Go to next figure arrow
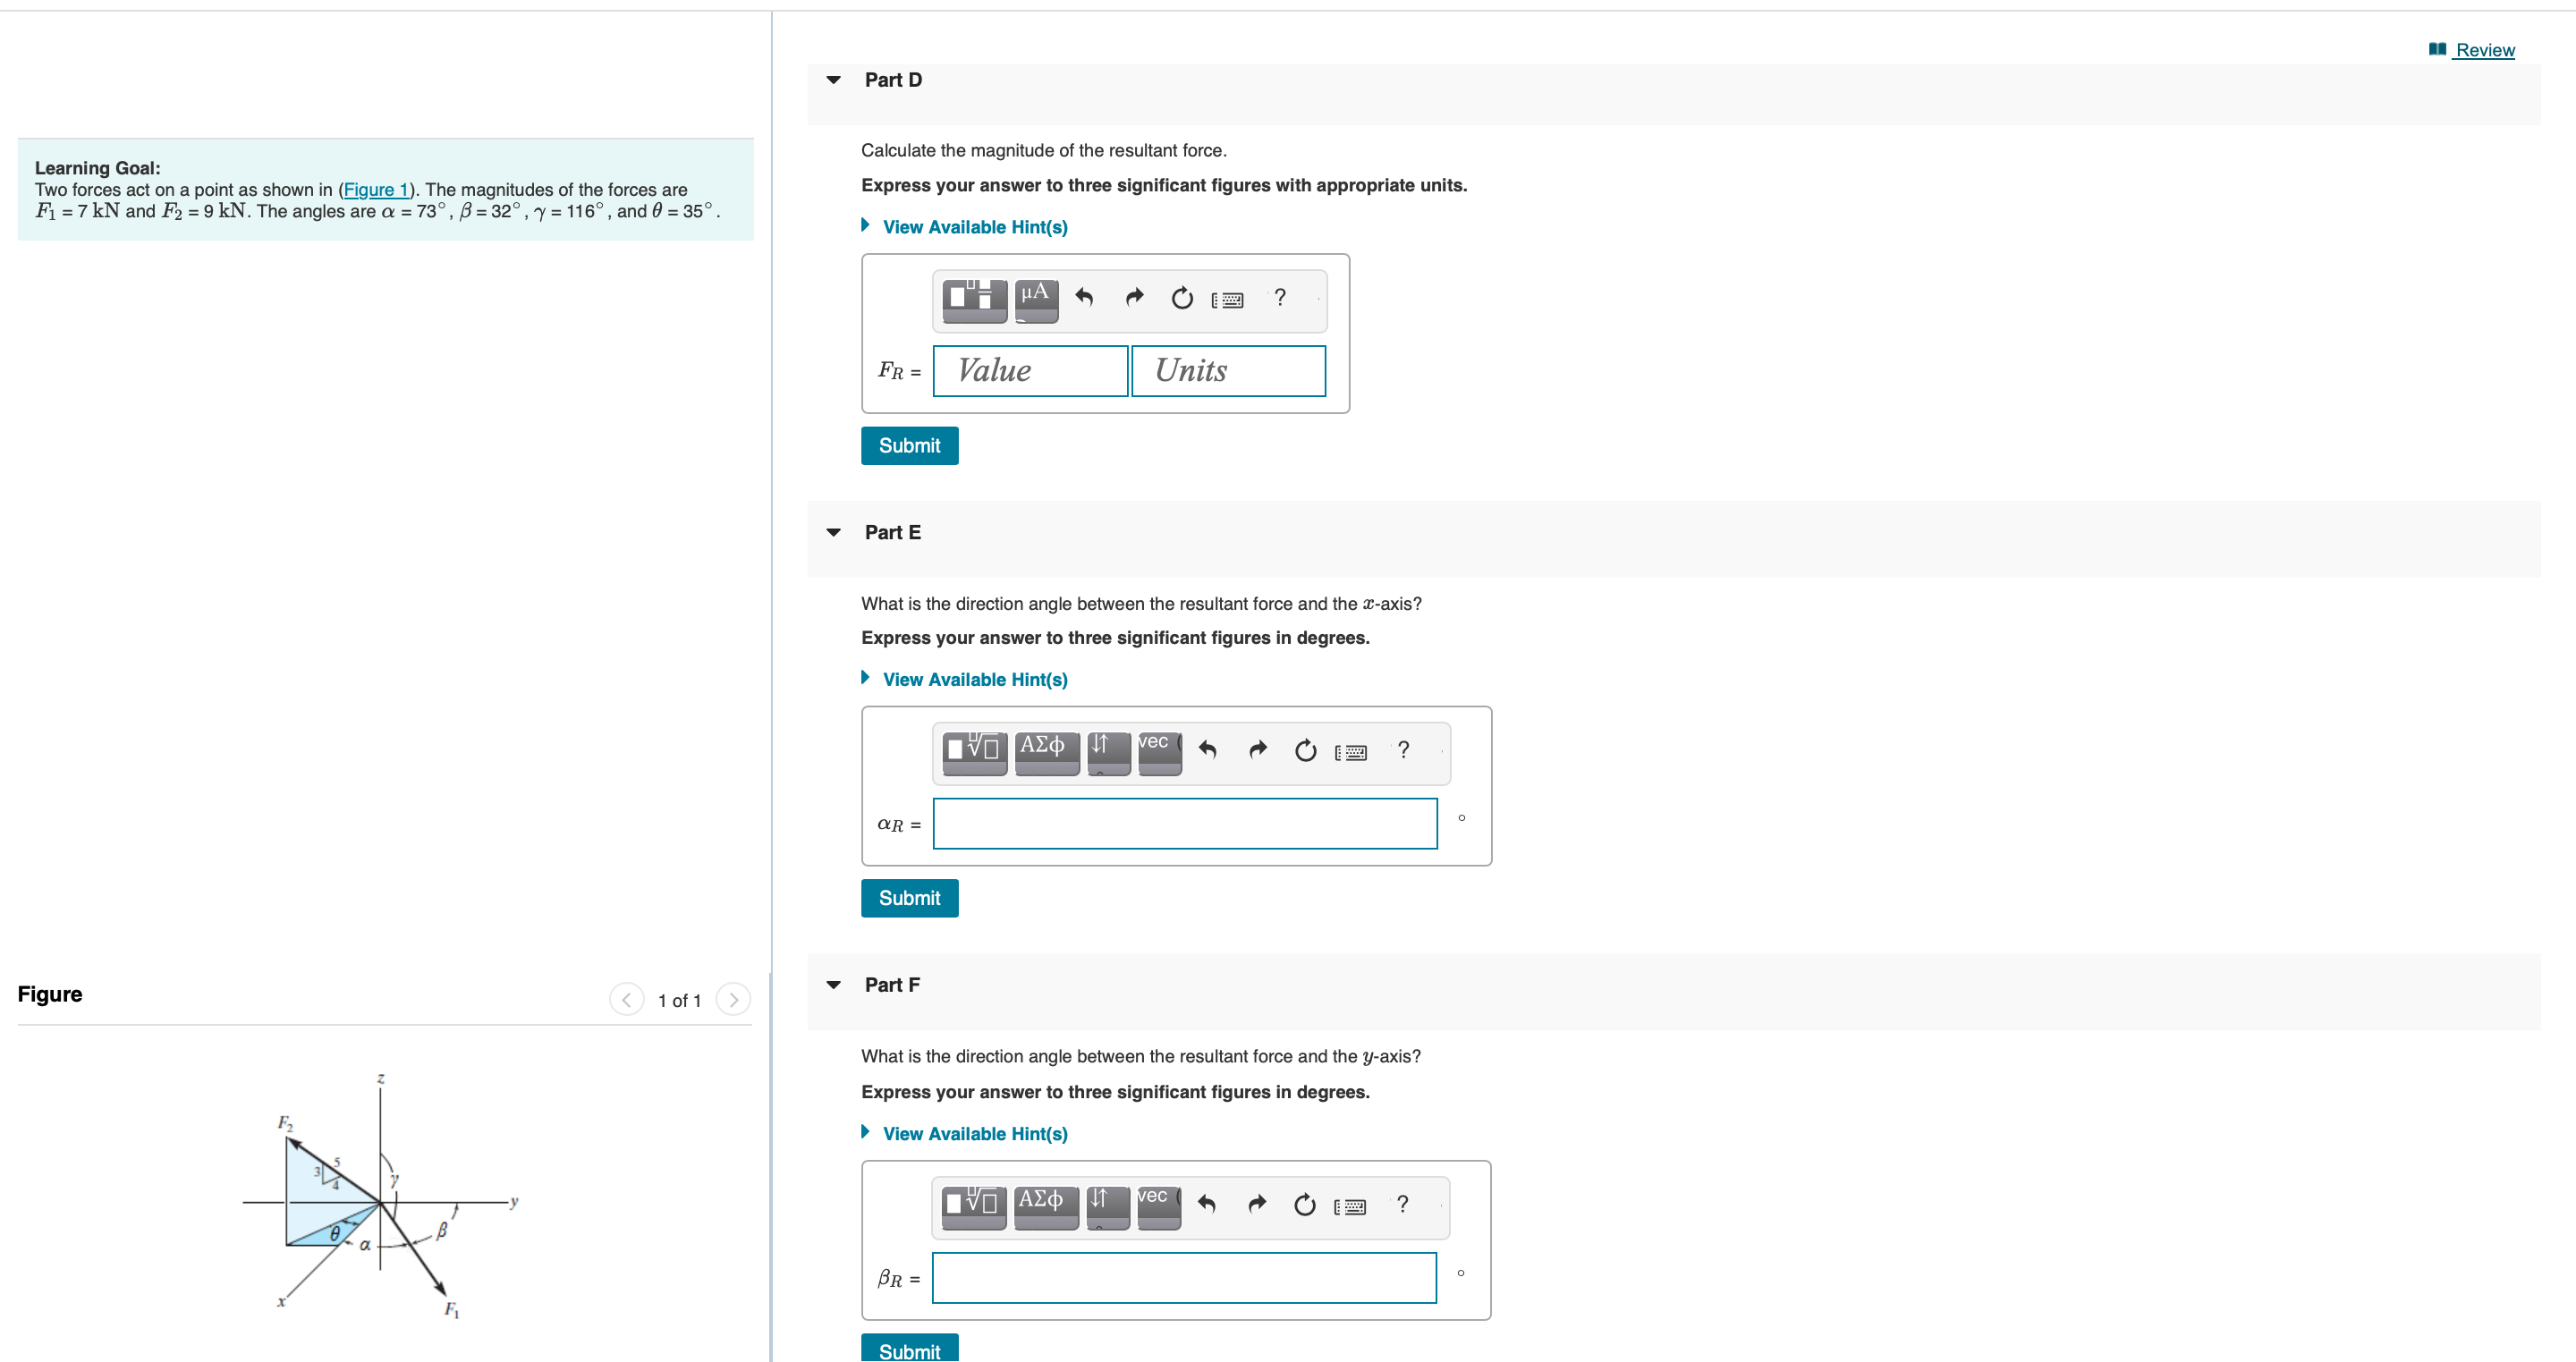The width and height of the screenshot is (2576, 1362). 733,1000
